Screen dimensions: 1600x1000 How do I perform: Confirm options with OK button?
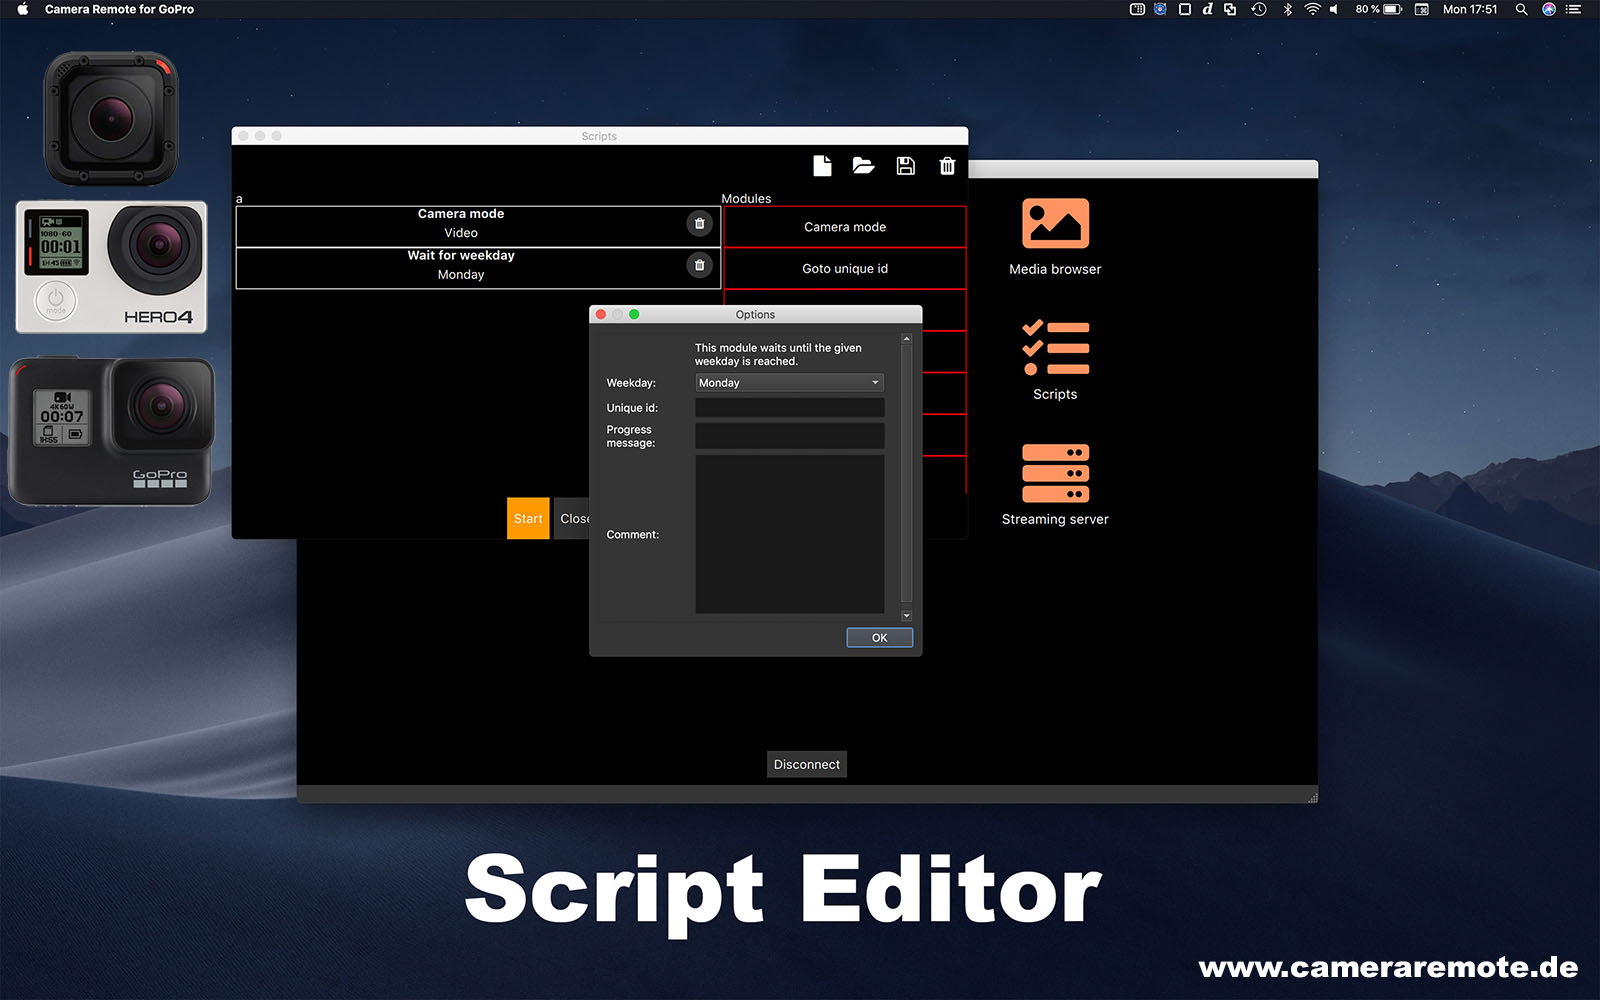pyautogui.click(x=879, y=638)
